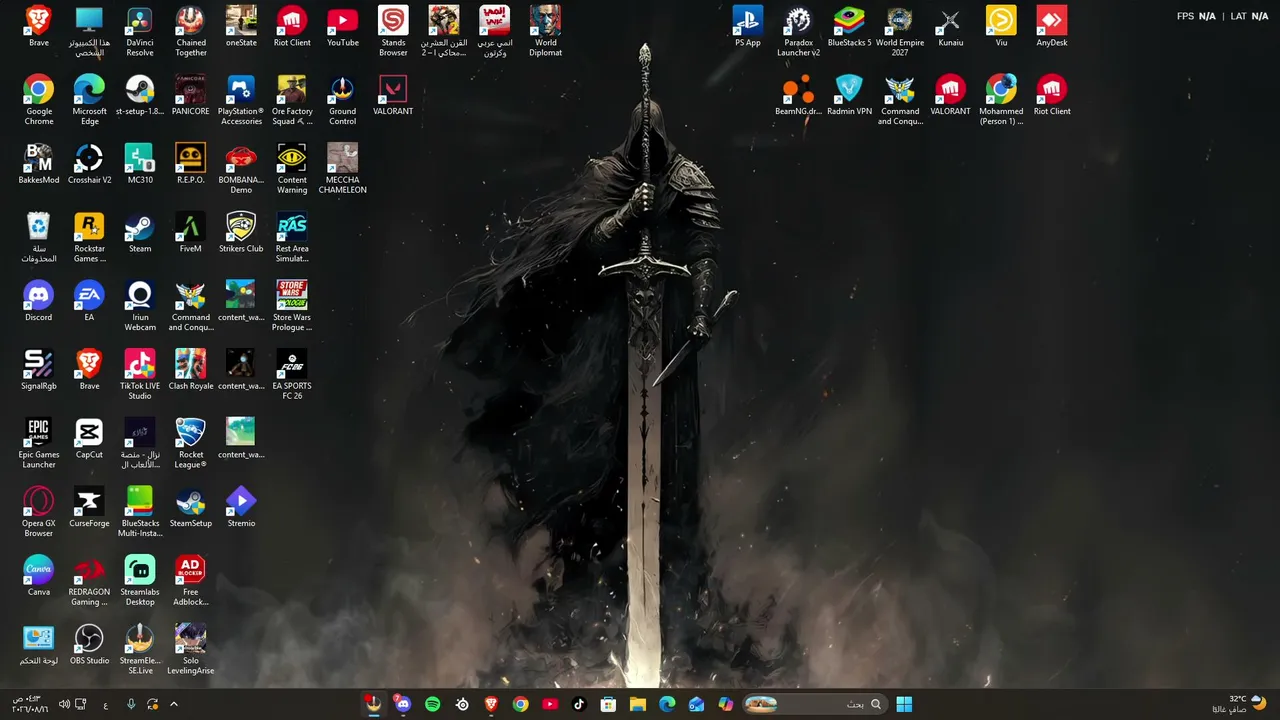The height and width of the screenshot is (720, 1280).
Task: Open the SignalRgb shortcut
Action: (38, 371)
